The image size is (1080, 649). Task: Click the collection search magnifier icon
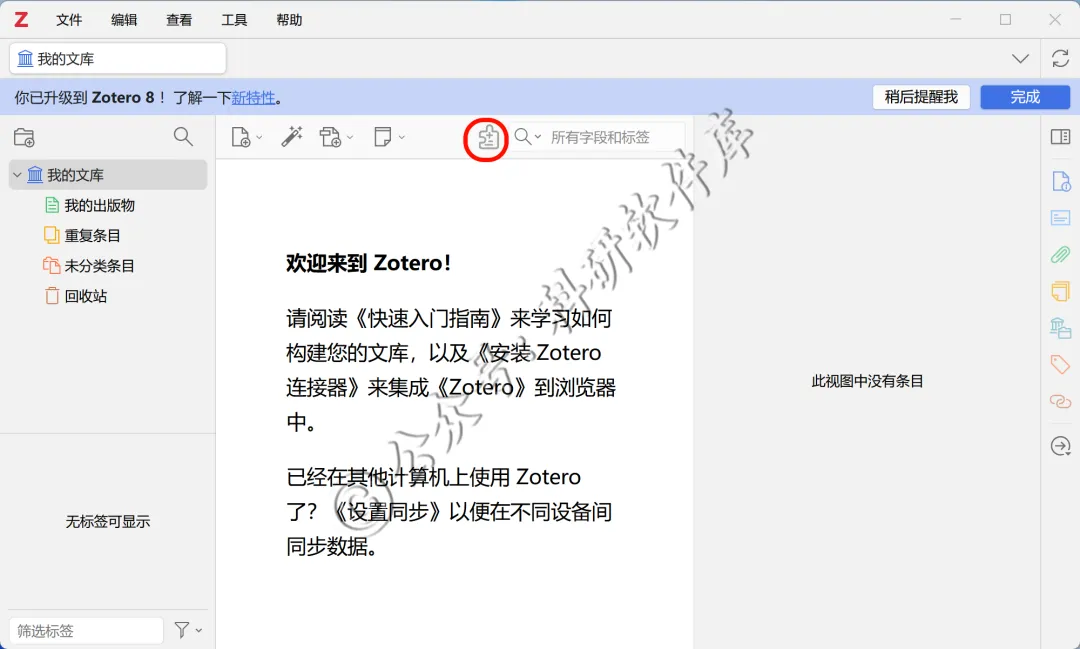(183, 136)
